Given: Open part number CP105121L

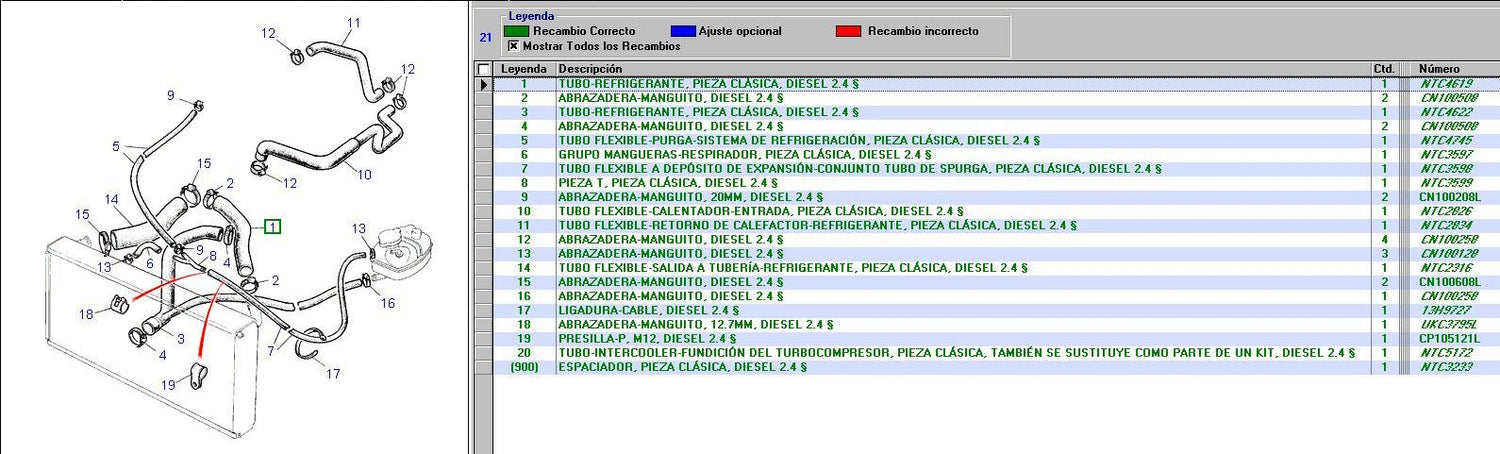Looking at the screenshot, I should point(1449,339).
